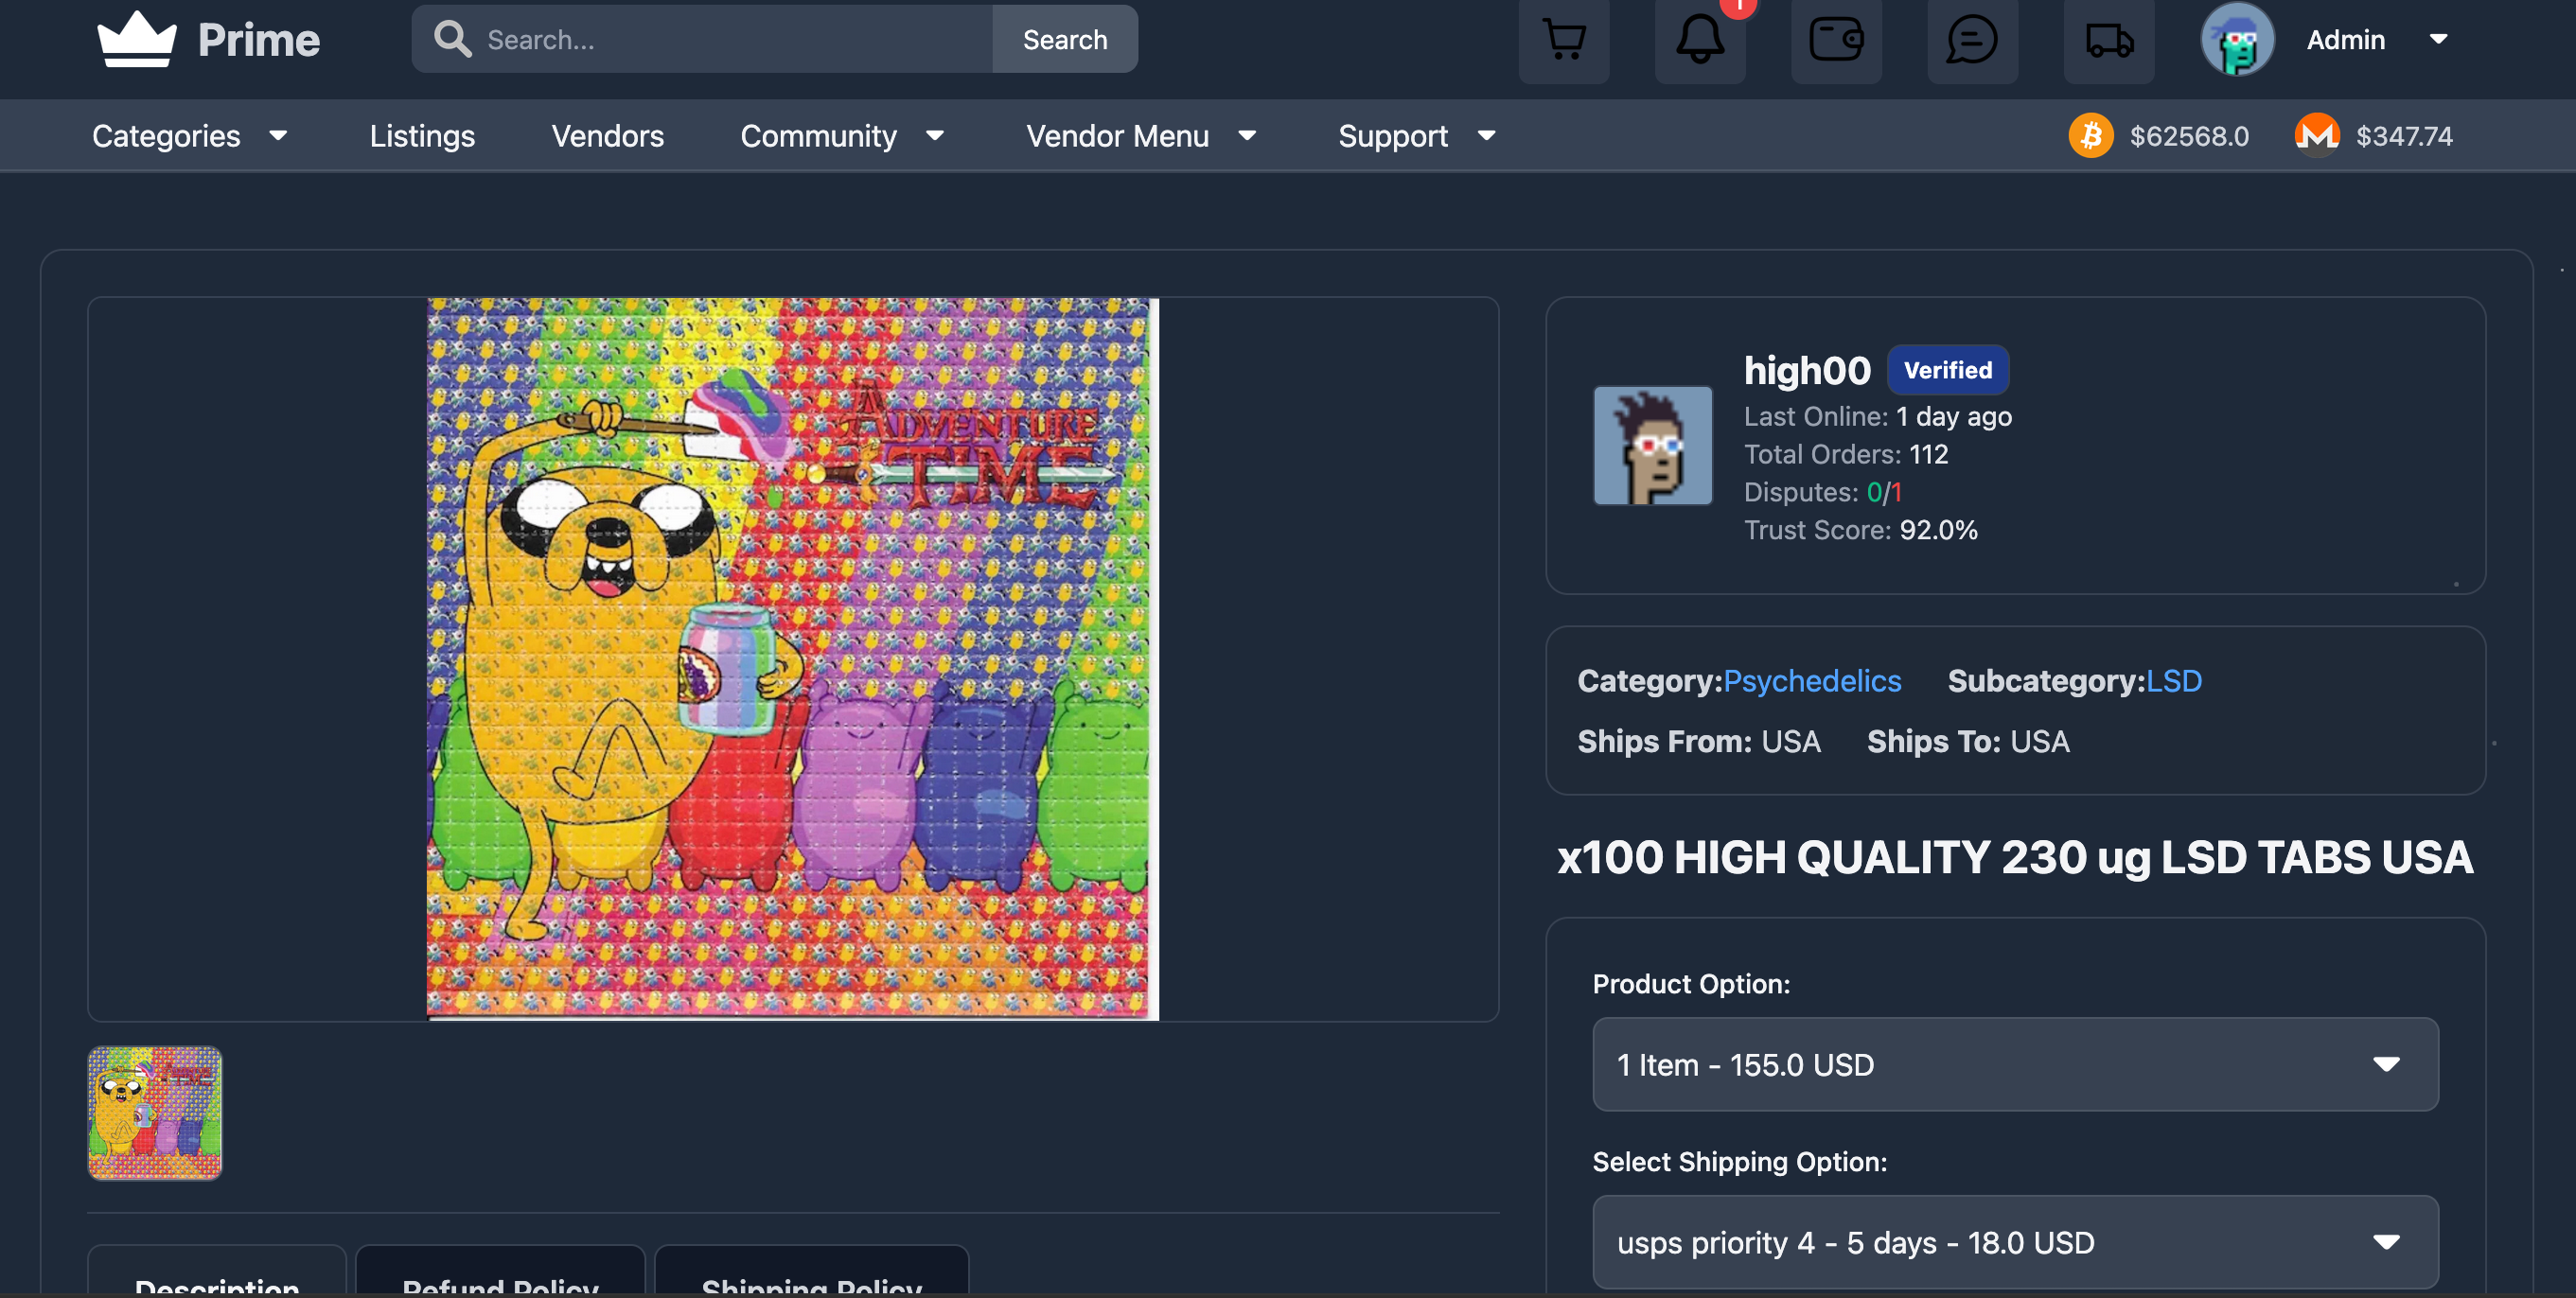The width and height of the screenshot is (2576, 1298).
Task: Open the notifications bell
Action: click(x=1699, y=40)
